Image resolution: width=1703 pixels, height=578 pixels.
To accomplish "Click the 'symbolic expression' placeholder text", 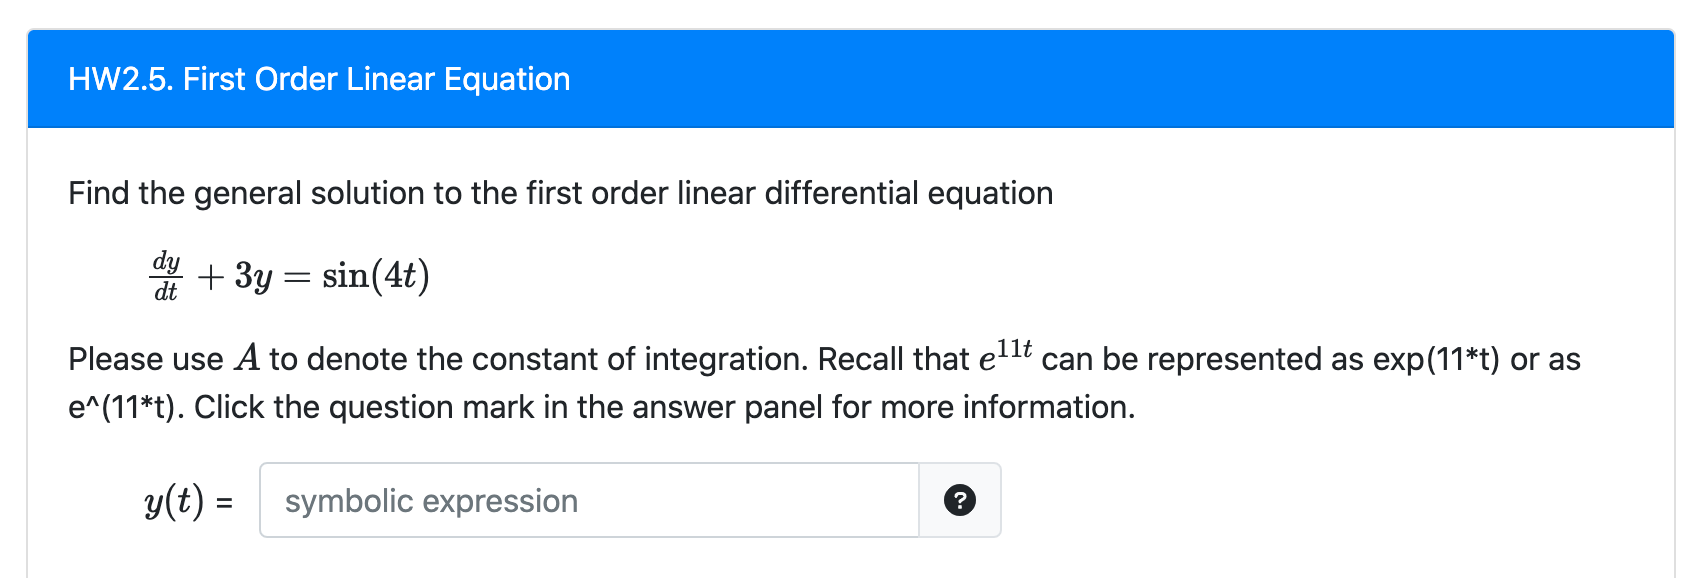I will pos(431,501).
